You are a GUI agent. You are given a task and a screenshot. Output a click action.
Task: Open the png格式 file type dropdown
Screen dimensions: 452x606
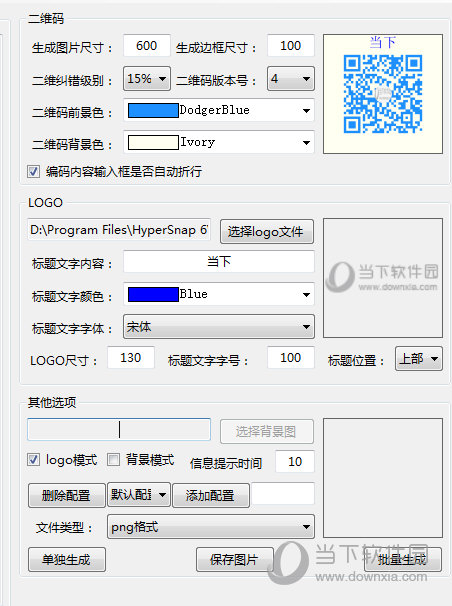211,526
